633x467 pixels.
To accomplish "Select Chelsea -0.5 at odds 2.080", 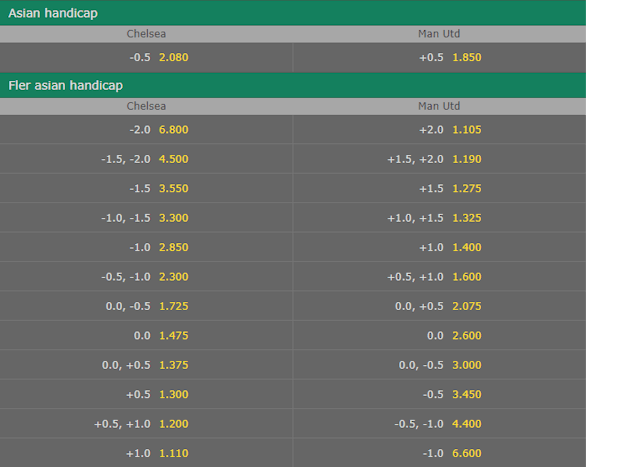I will tap(146, 57).
